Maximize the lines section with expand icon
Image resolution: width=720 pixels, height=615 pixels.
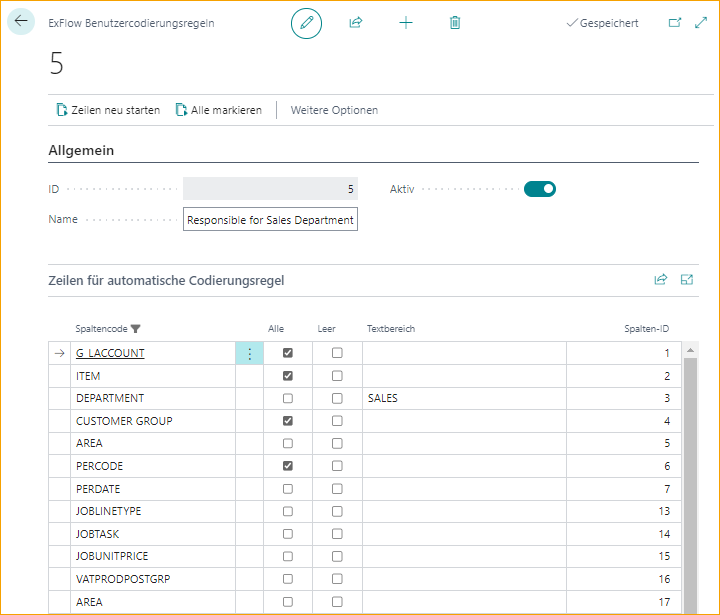687,280
